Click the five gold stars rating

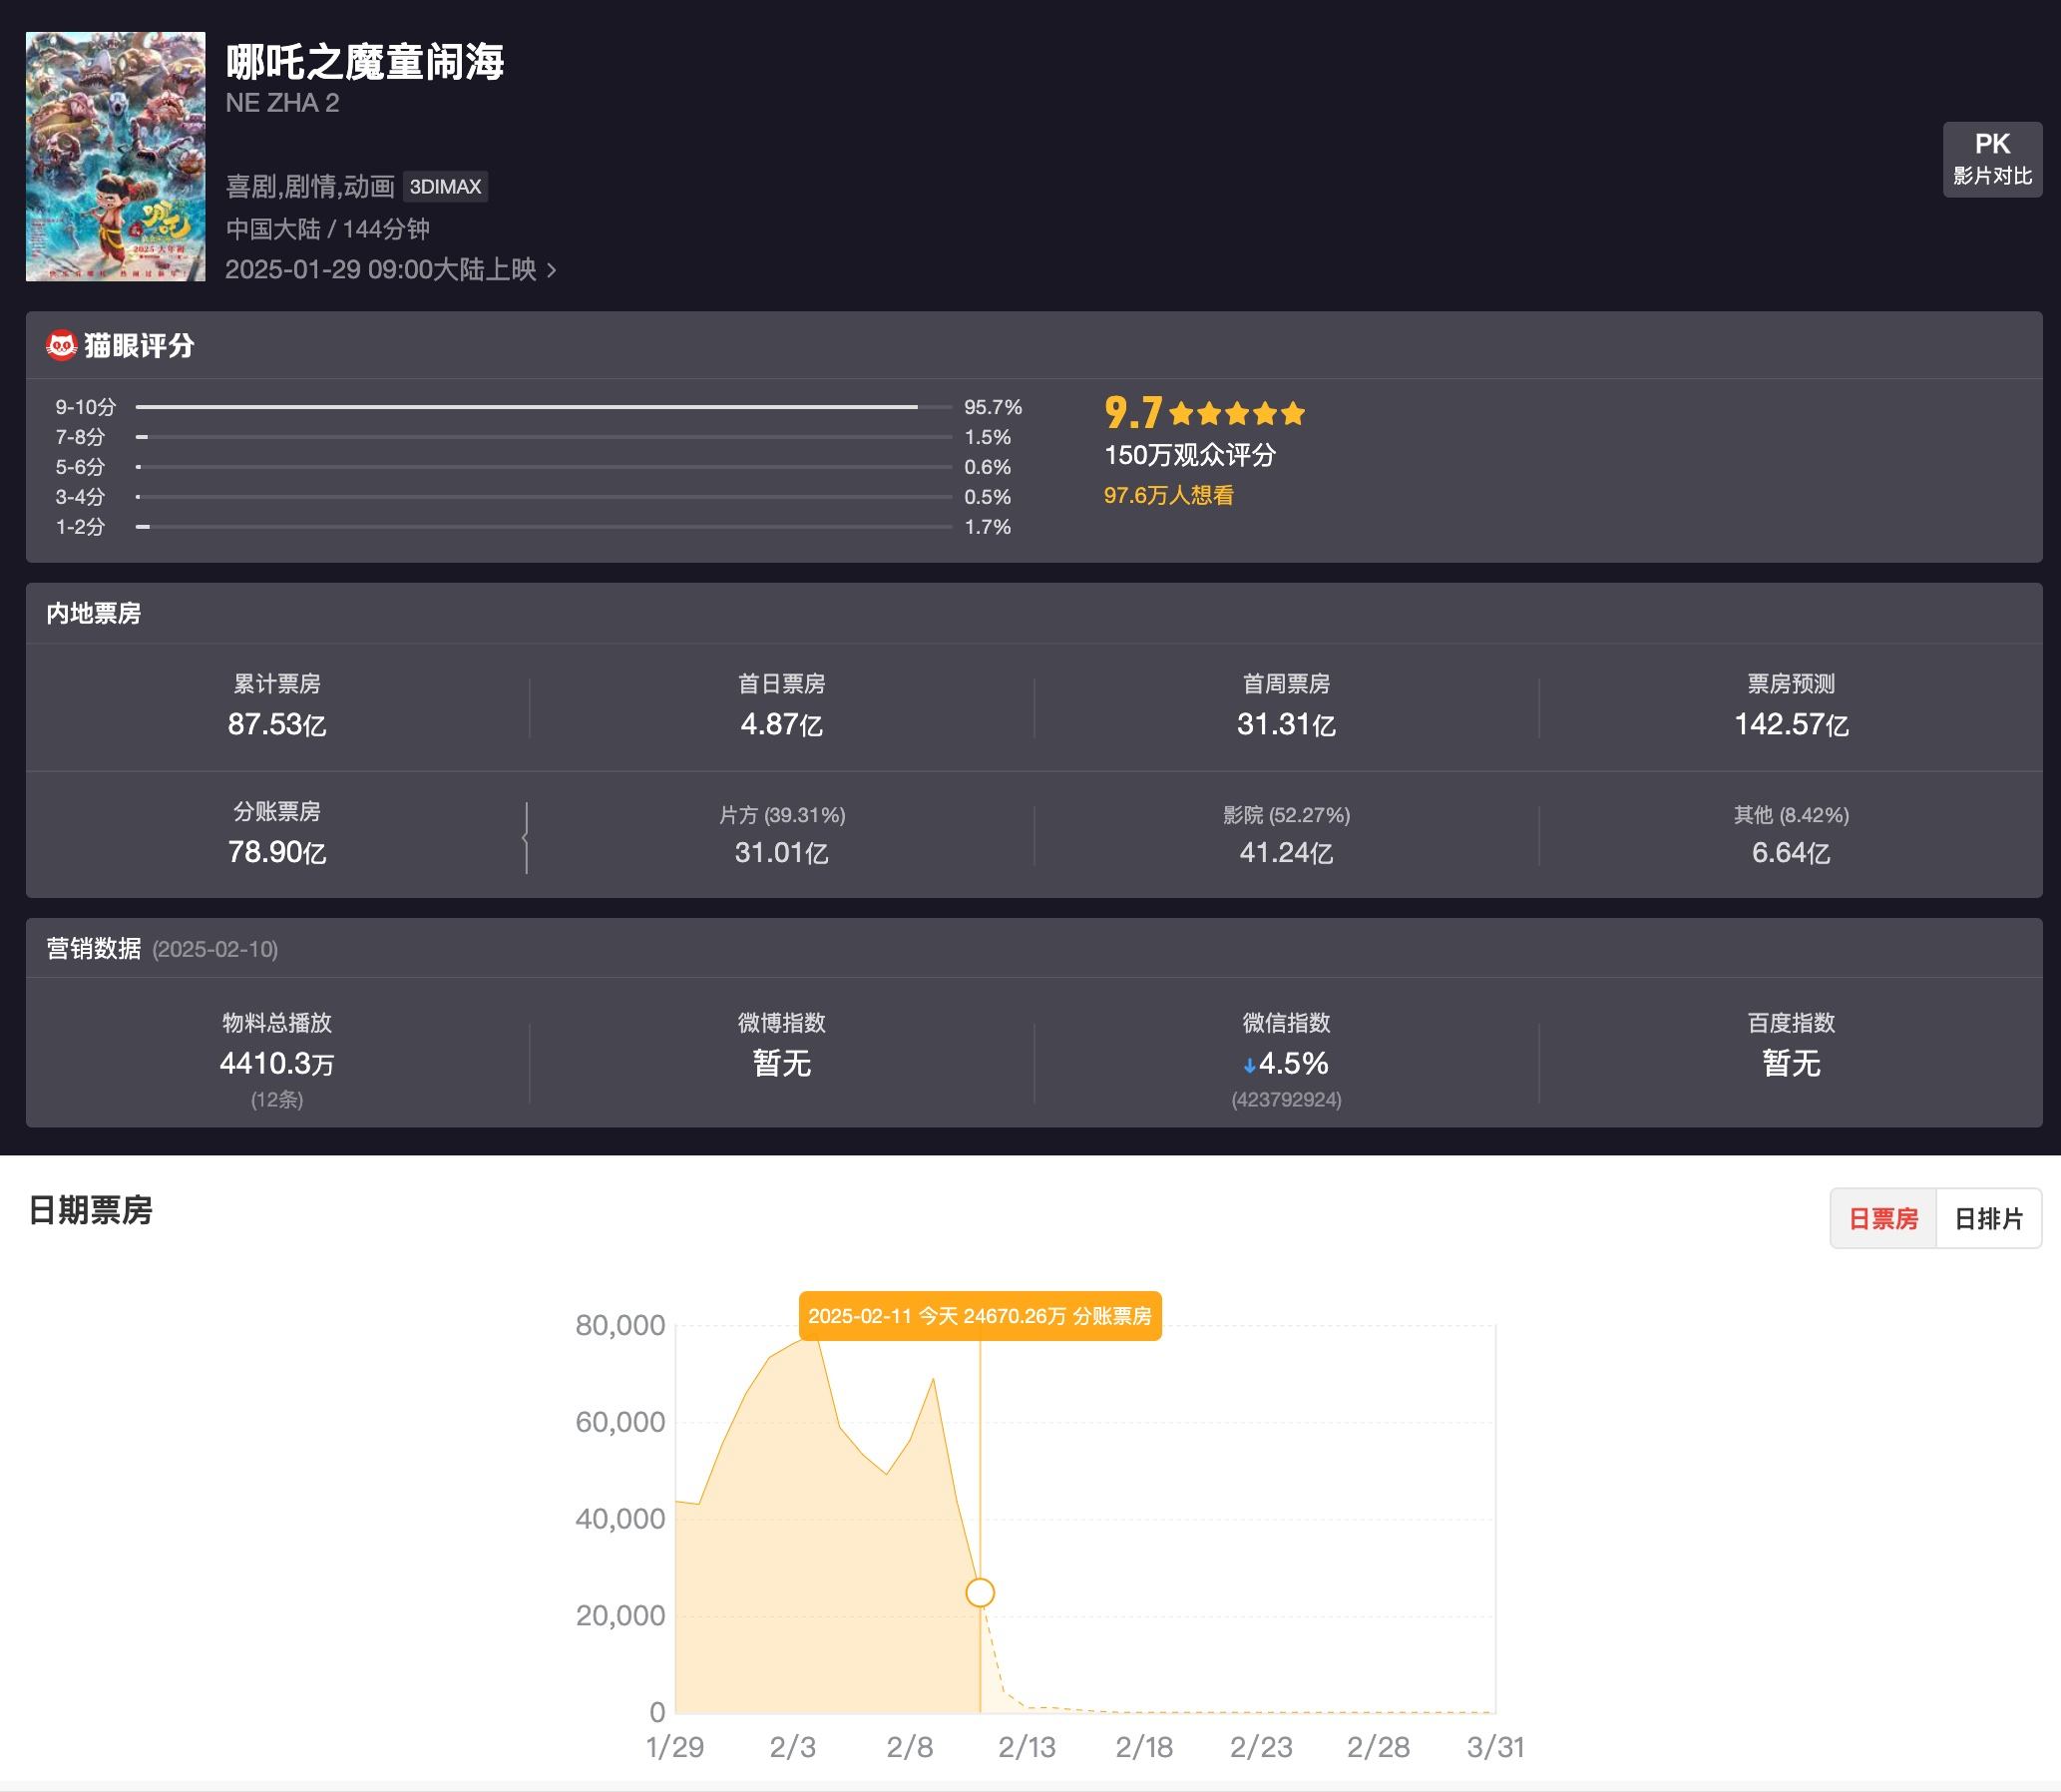click(1237, 413)
